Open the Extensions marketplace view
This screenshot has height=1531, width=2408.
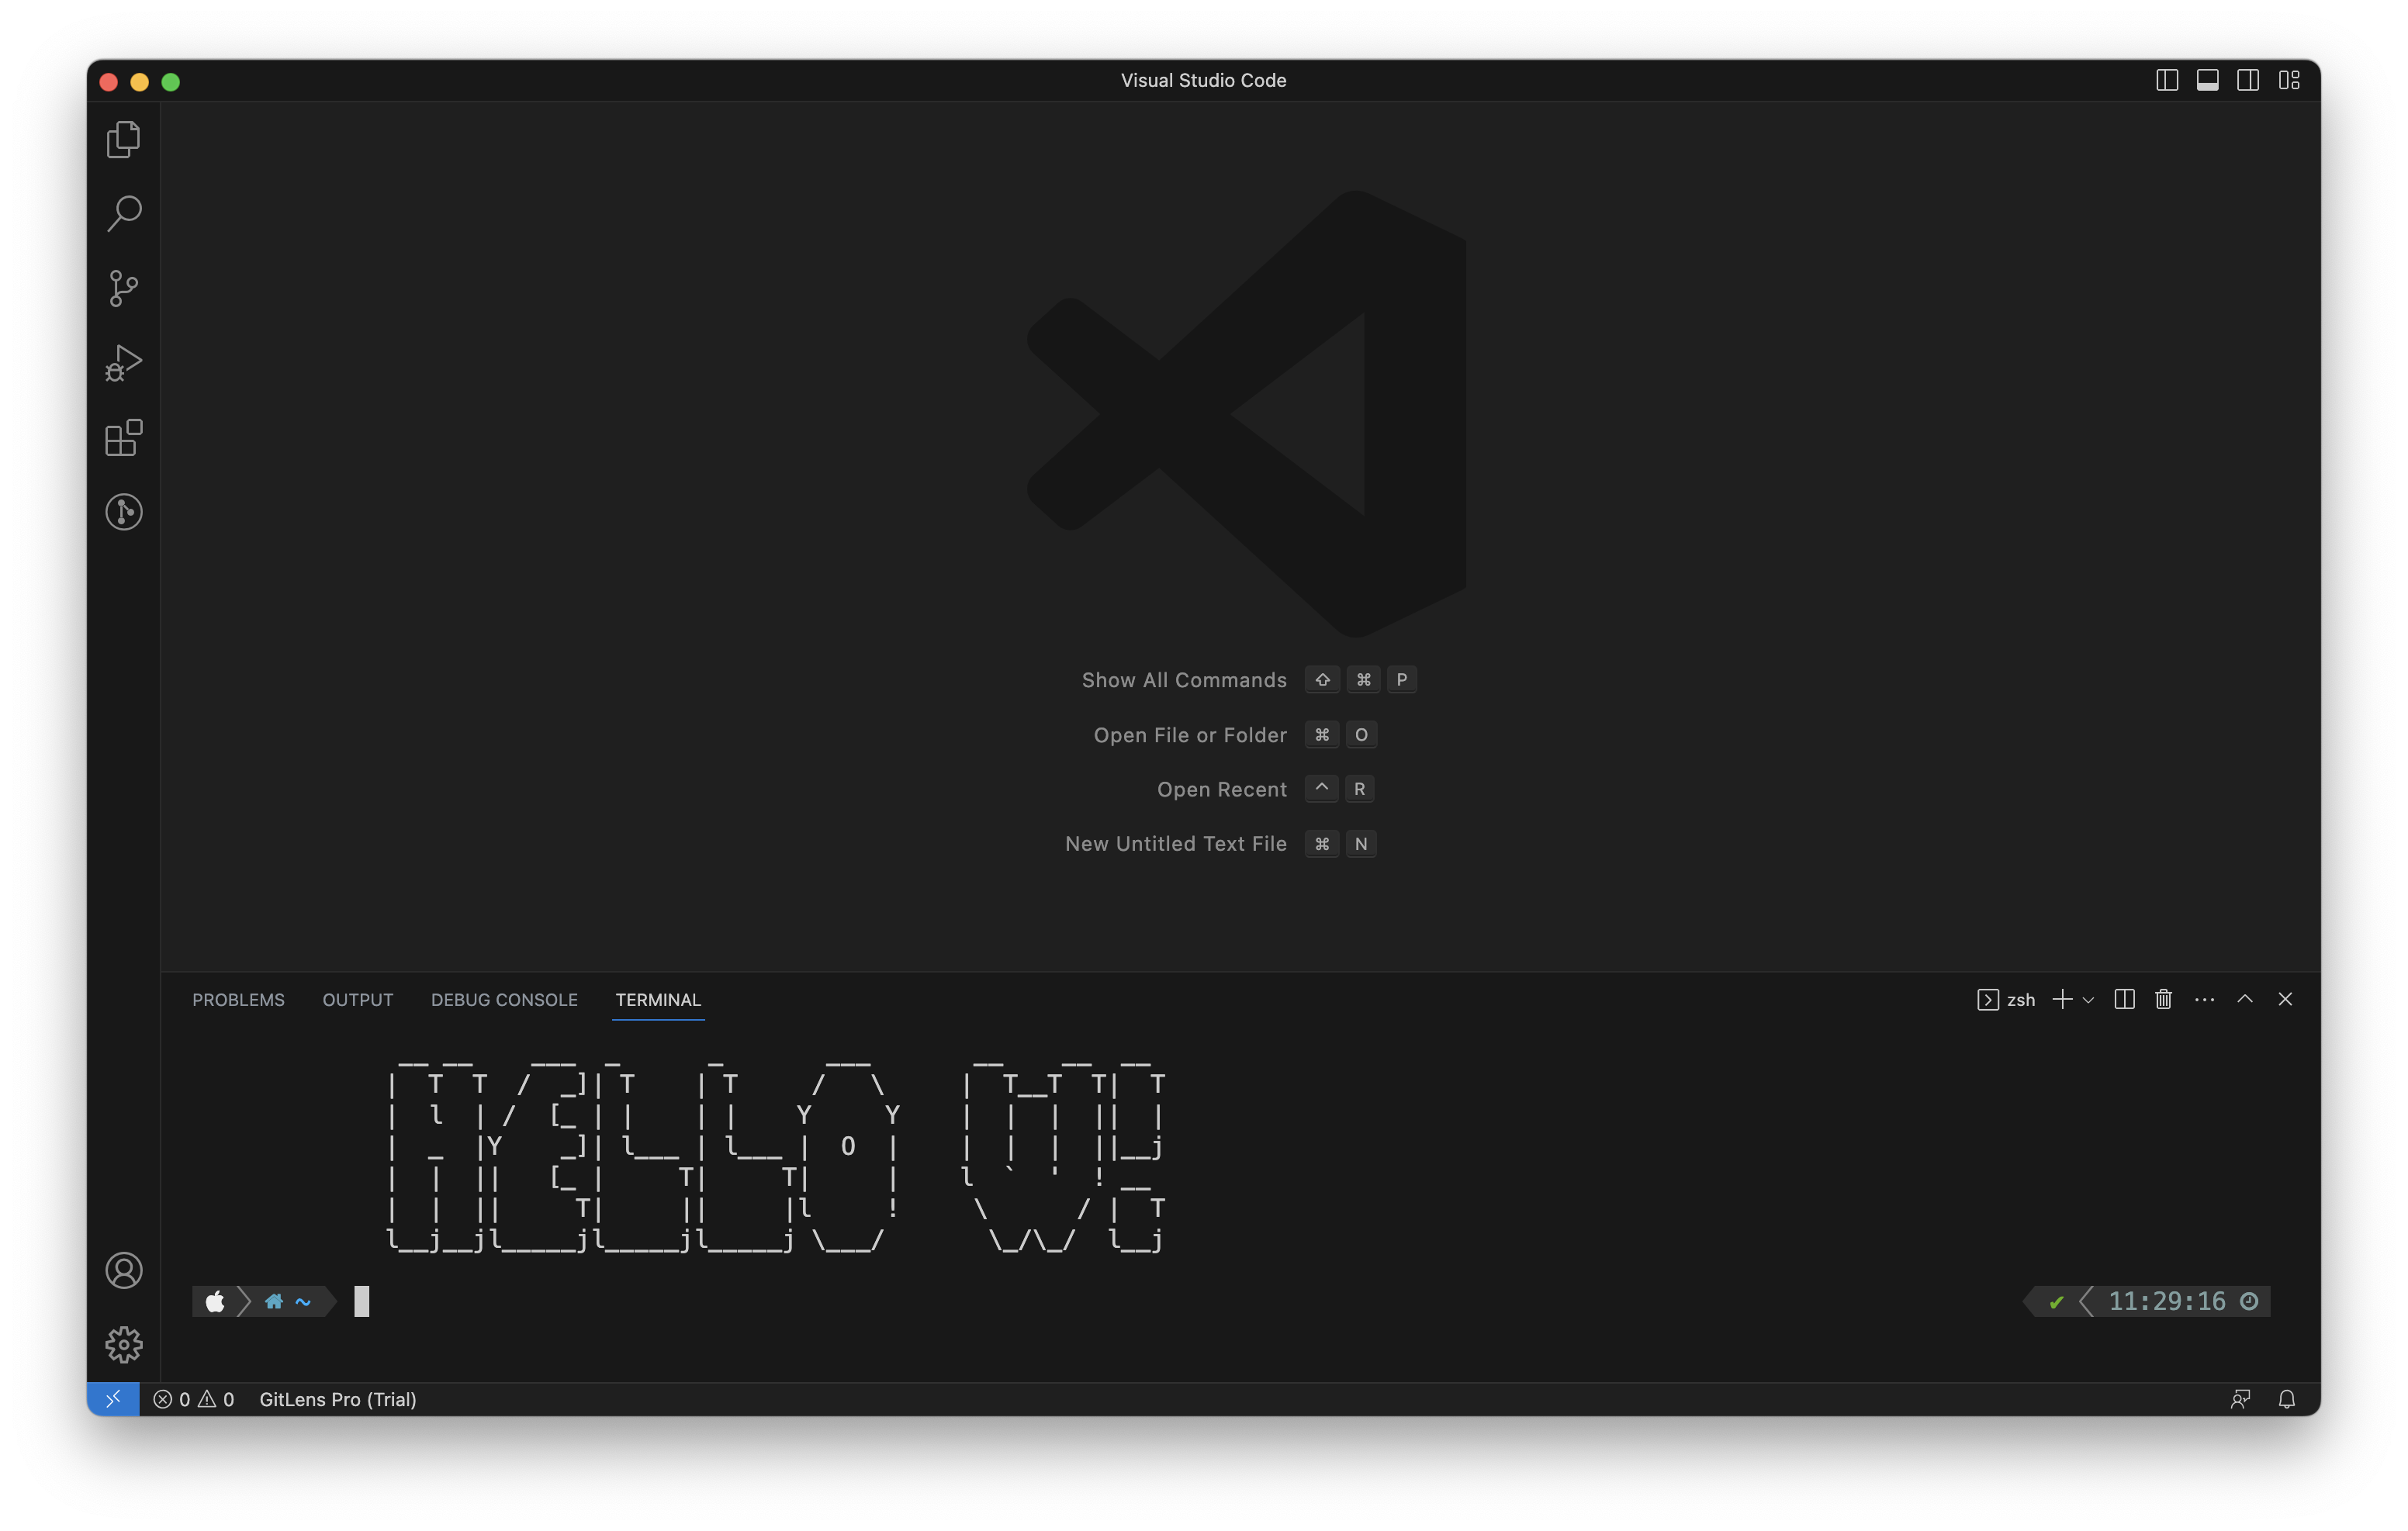point(124,437)
